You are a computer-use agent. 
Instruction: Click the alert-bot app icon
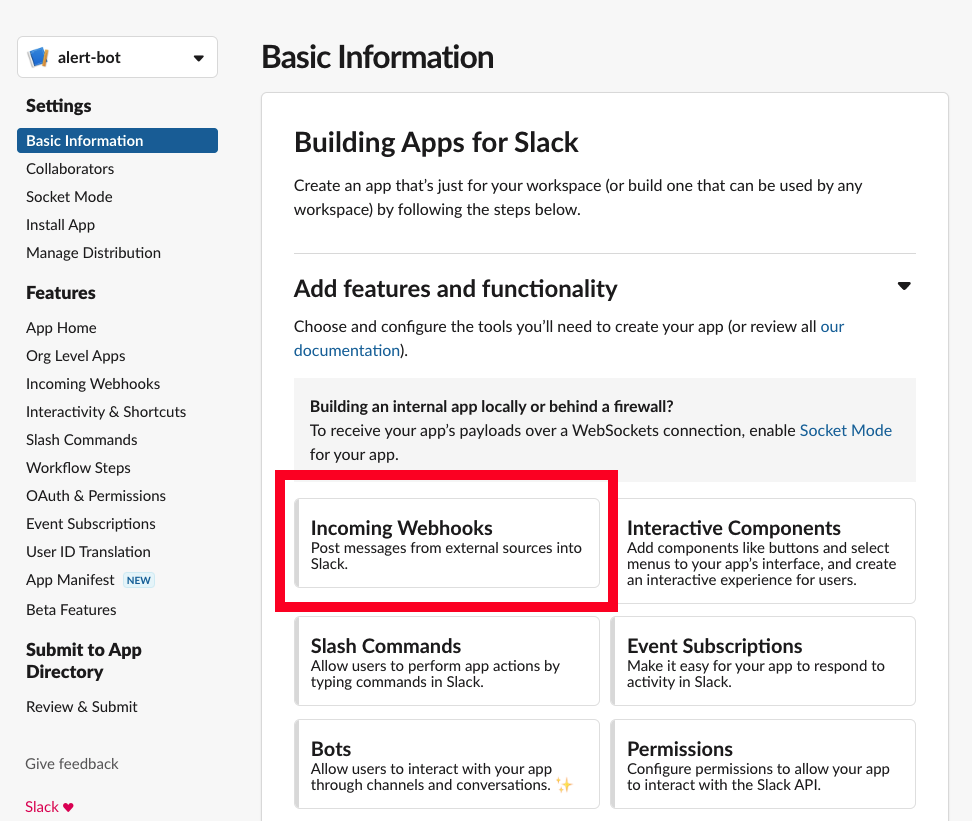(x=38, y=57)
